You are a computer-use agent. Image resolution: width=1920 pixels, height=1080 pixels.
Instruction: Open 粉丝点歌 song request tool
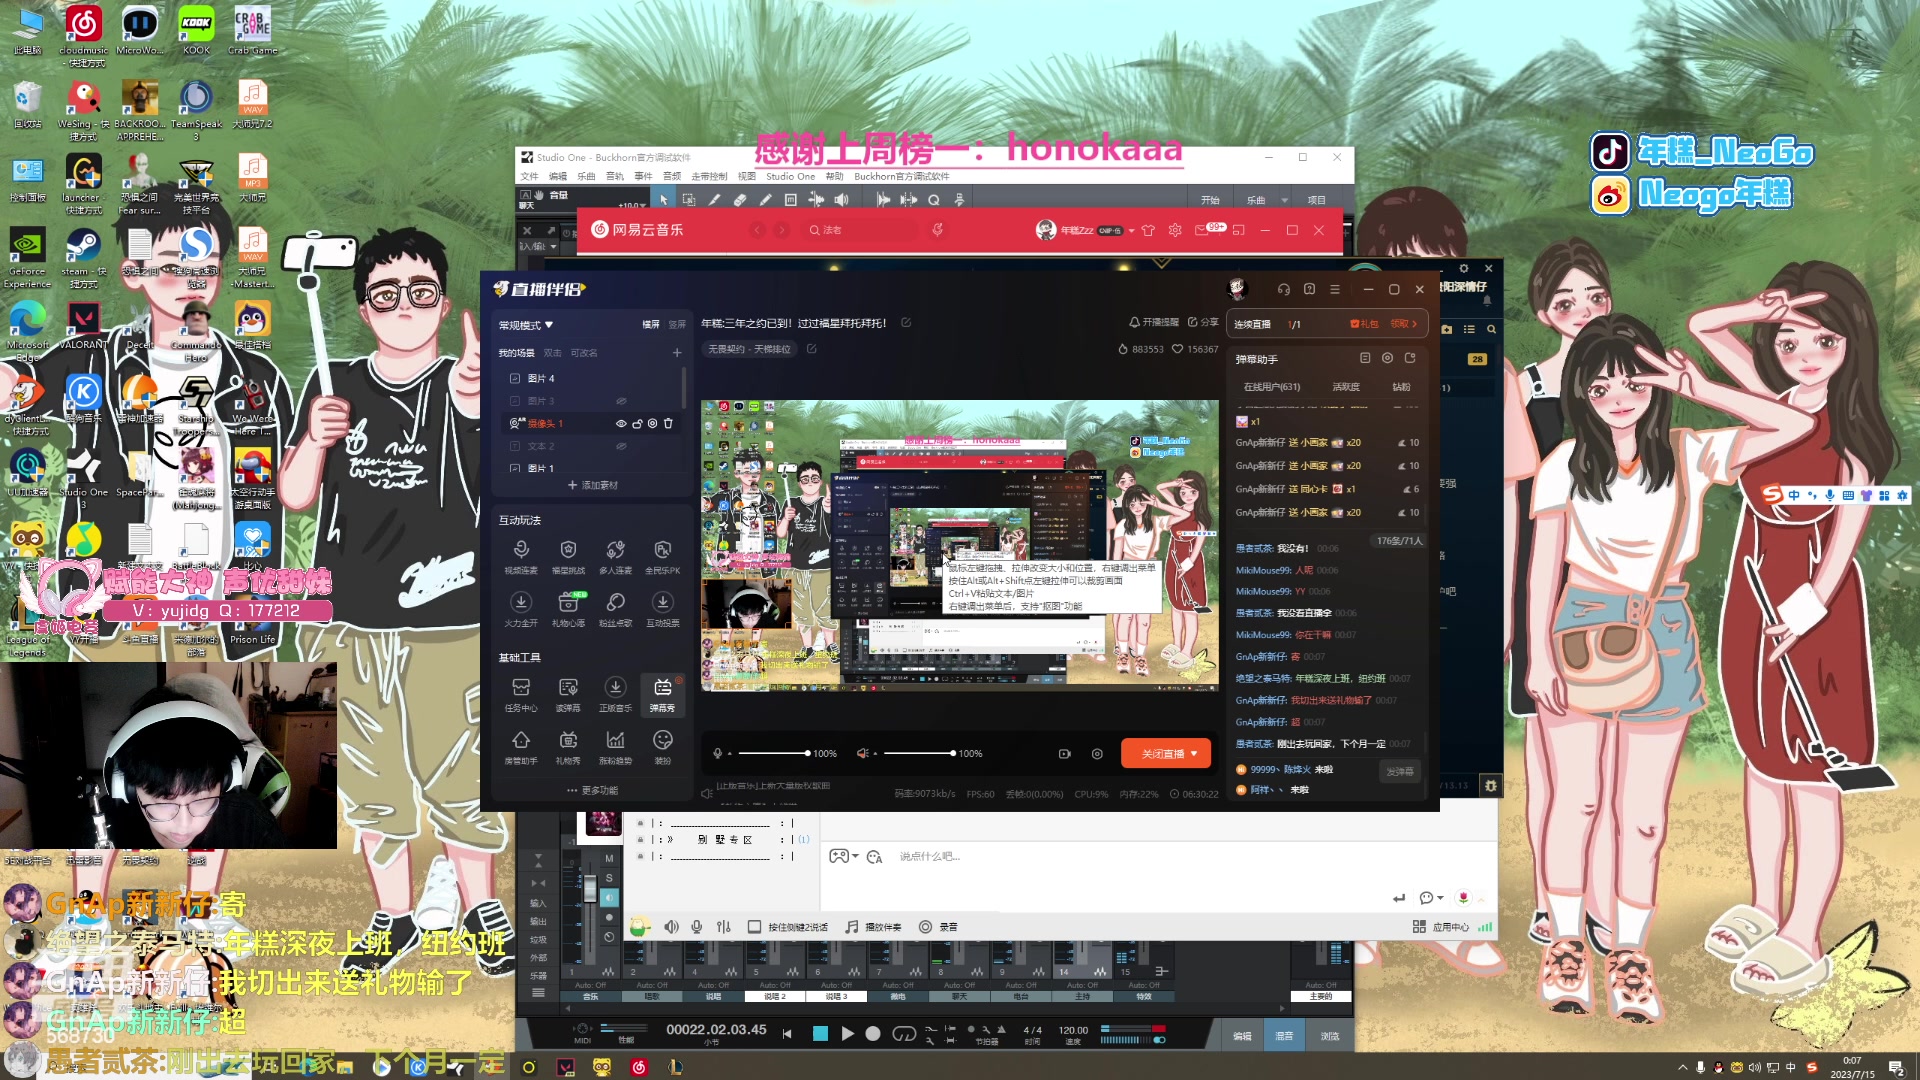(615, 609)
